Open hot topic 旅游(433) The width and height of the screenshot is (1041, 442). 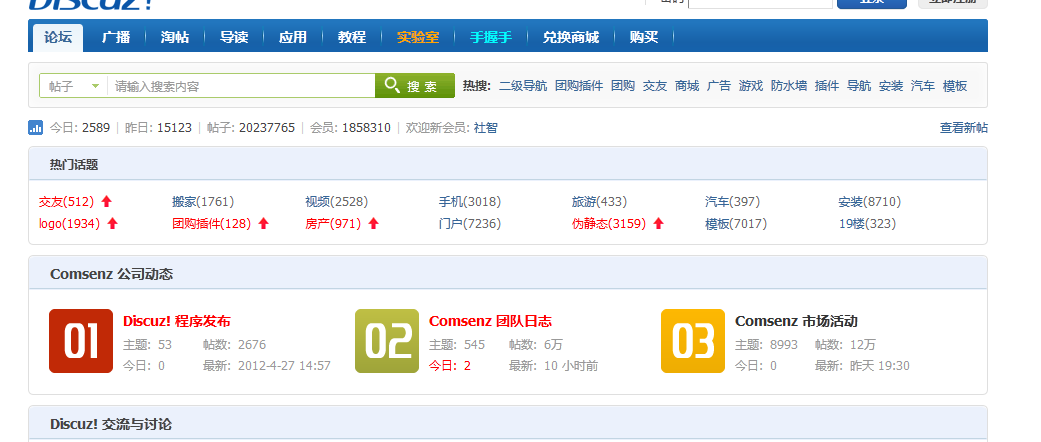tap(600, 202)
